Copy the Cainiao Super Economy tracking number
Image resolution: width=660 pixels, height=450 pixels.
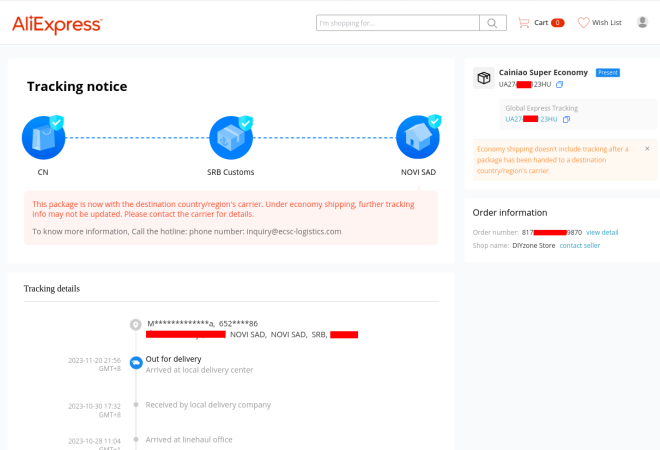(559, 85)
